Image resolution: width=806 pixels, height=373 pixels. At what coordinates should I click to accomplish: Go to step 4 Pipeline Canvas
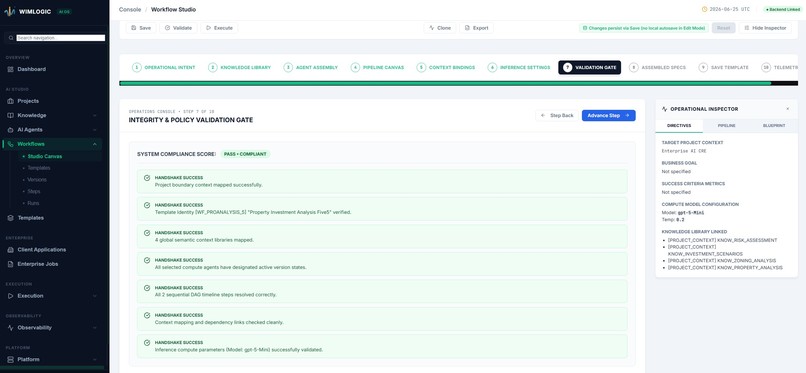click(378, 67)
